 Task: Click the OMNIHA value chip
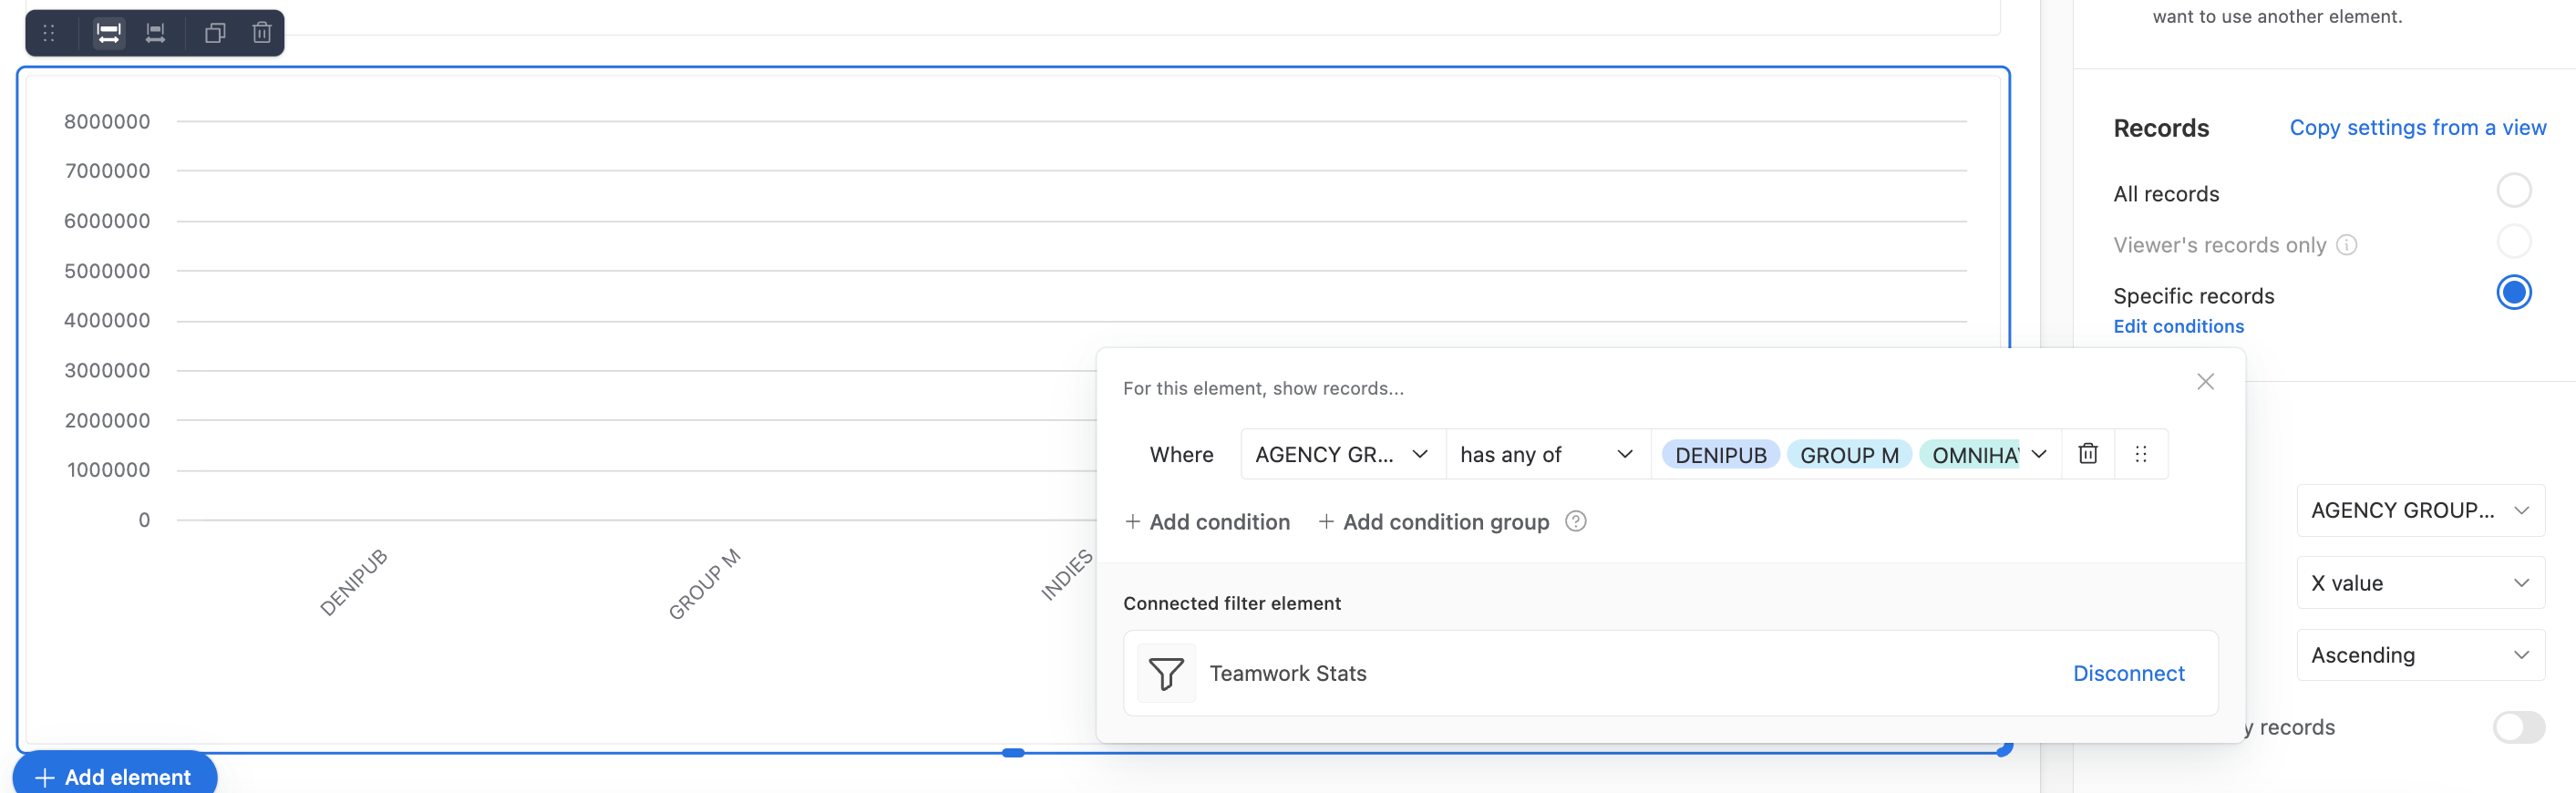[1969, 455]
